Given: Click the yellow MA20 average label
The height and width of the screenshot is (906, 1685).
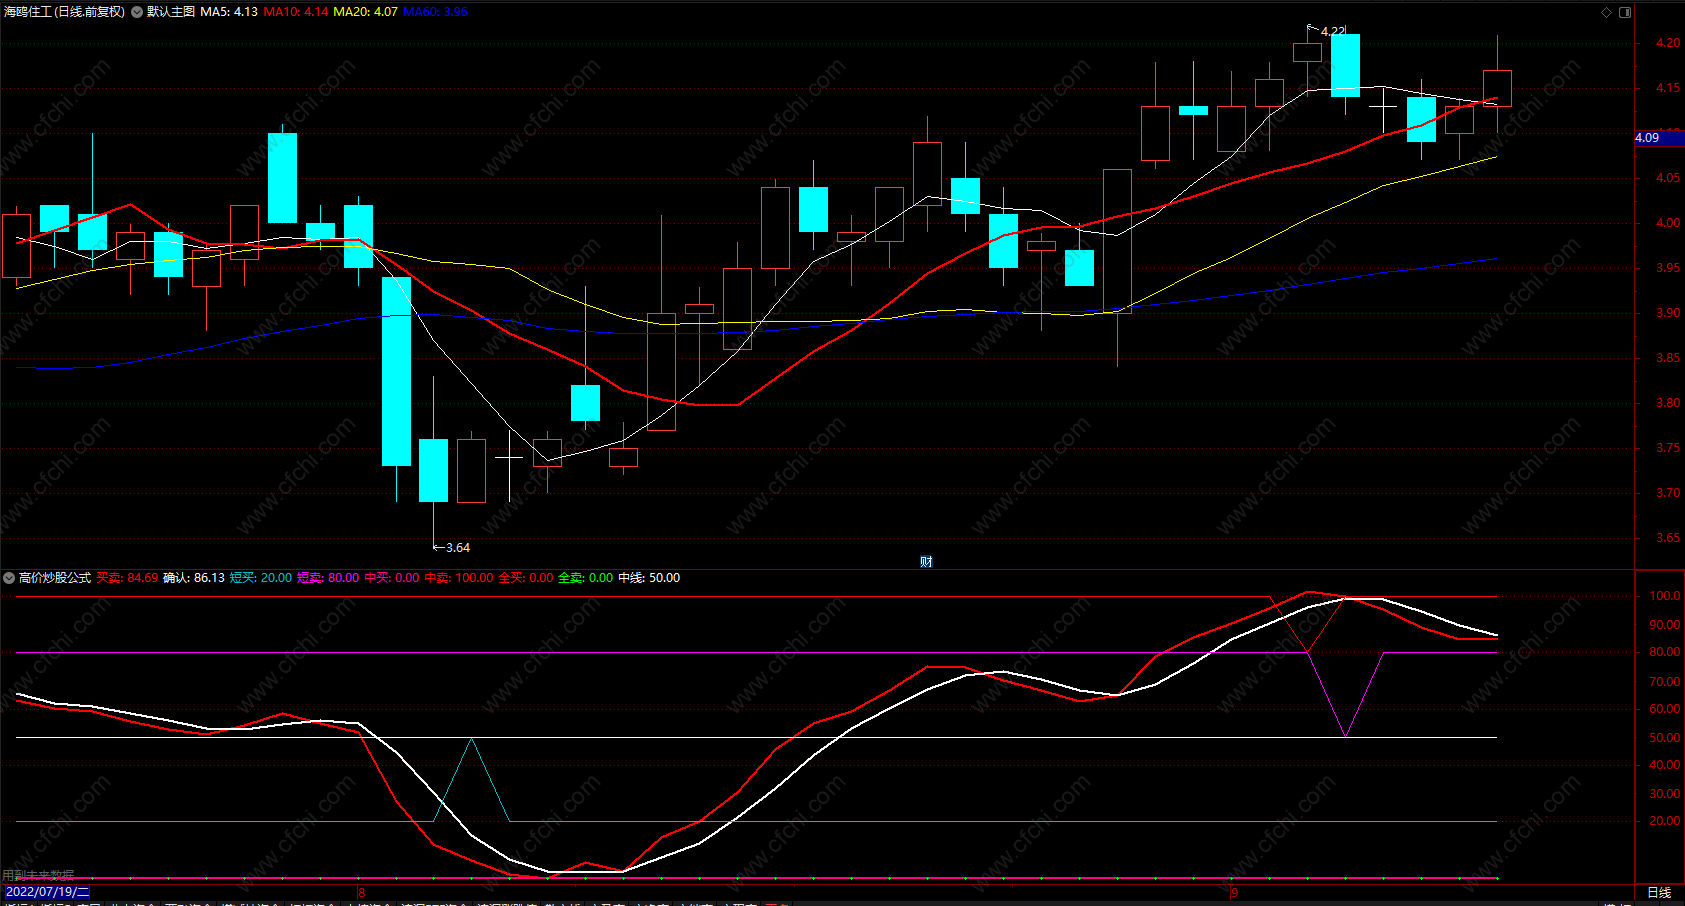Looking at the screenshot, I should click(x=365, y=12).
